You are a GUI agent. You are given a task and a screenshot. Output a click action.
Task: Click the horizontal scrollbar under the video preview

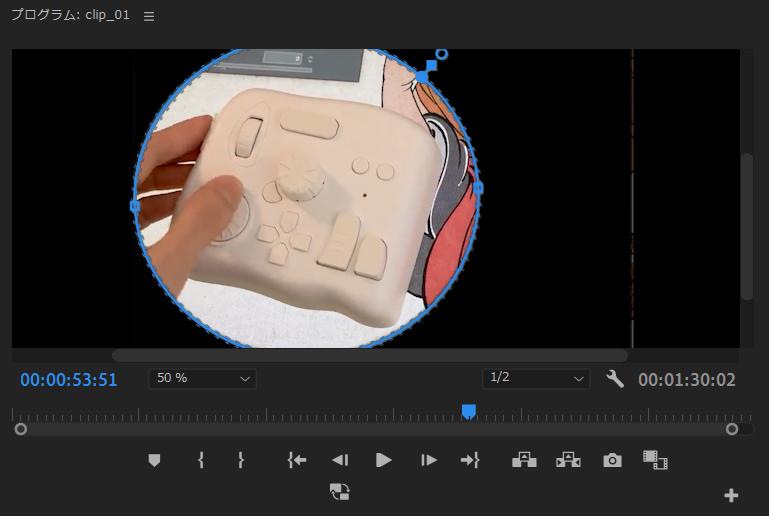coord(370,355)
